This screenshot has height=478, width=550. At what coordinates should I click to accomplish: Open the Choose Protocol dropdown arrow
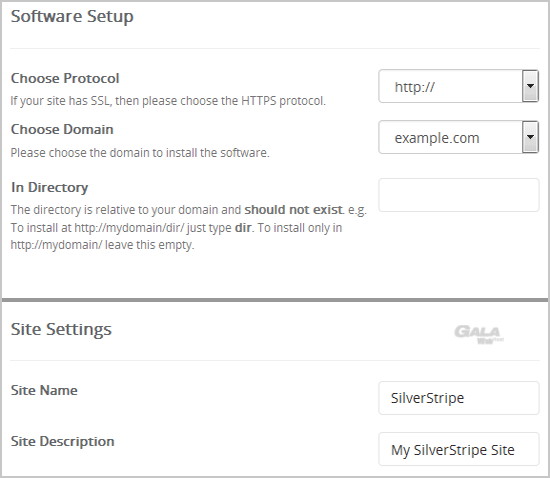coord(530,86)
